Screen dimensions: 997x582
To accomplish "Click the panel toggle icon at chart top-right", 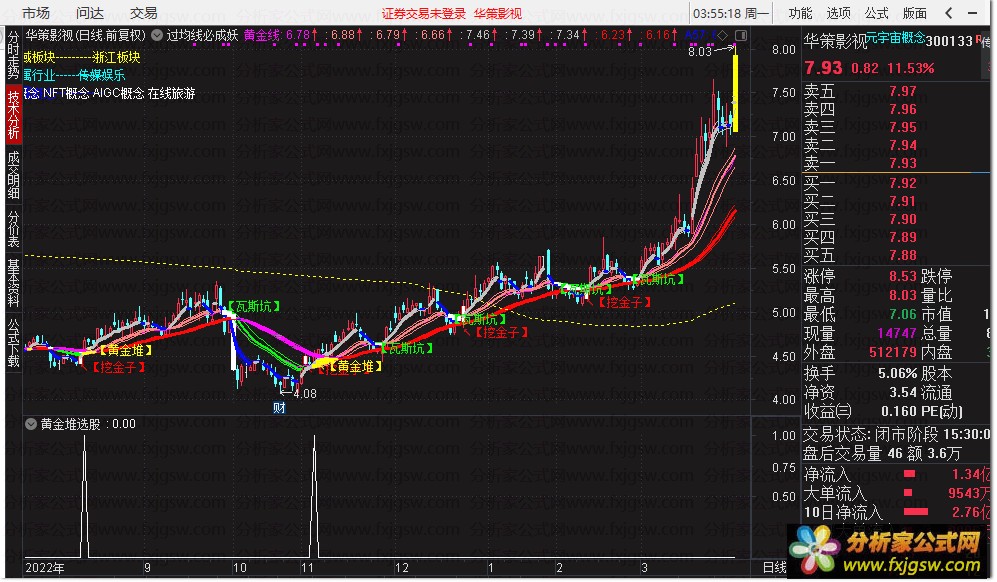I will coord(741,36).
